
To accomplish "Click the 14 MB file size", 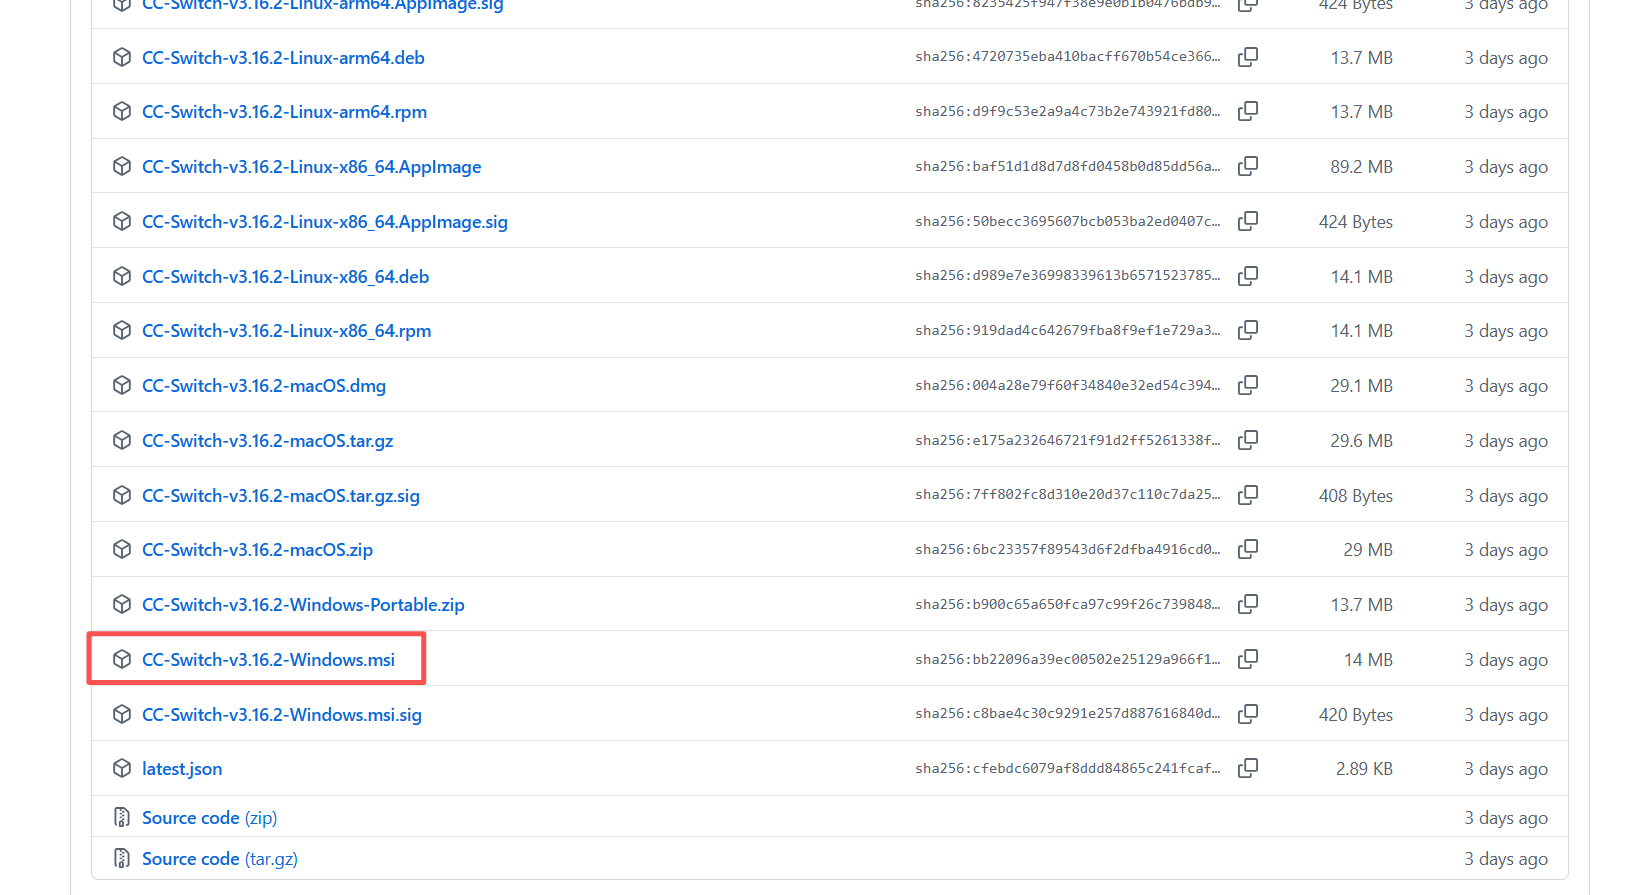I will click(1368, 660).
